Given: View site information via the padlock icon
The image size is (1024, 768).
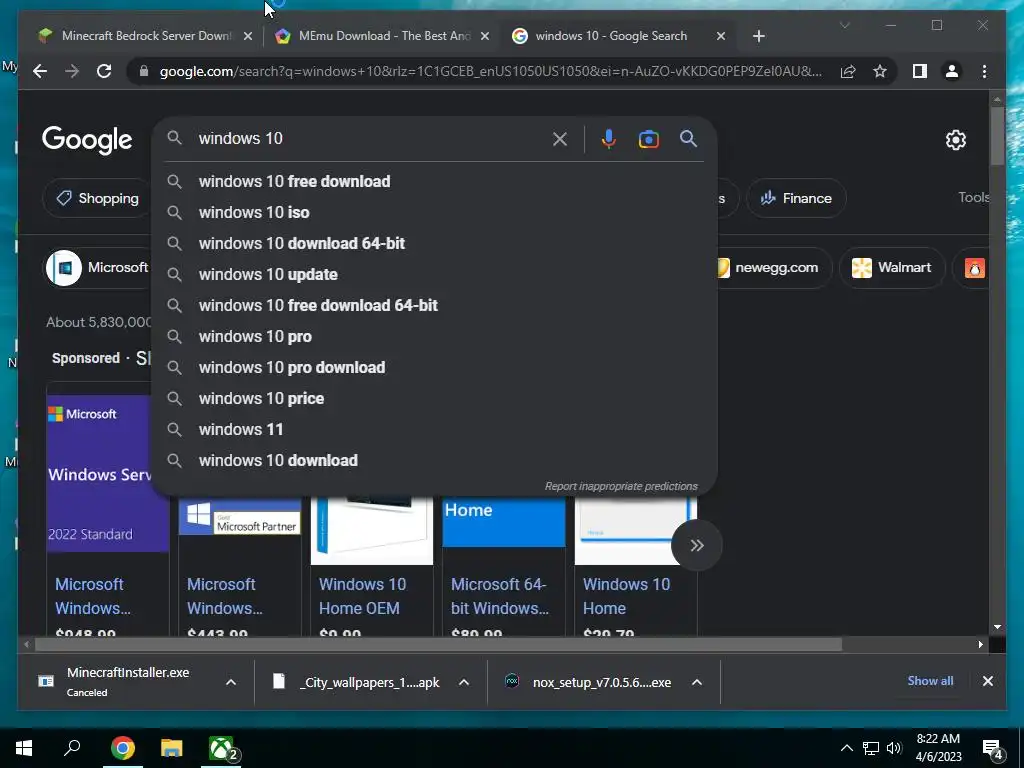Looking at the screenshot, I should click(144, 71).
